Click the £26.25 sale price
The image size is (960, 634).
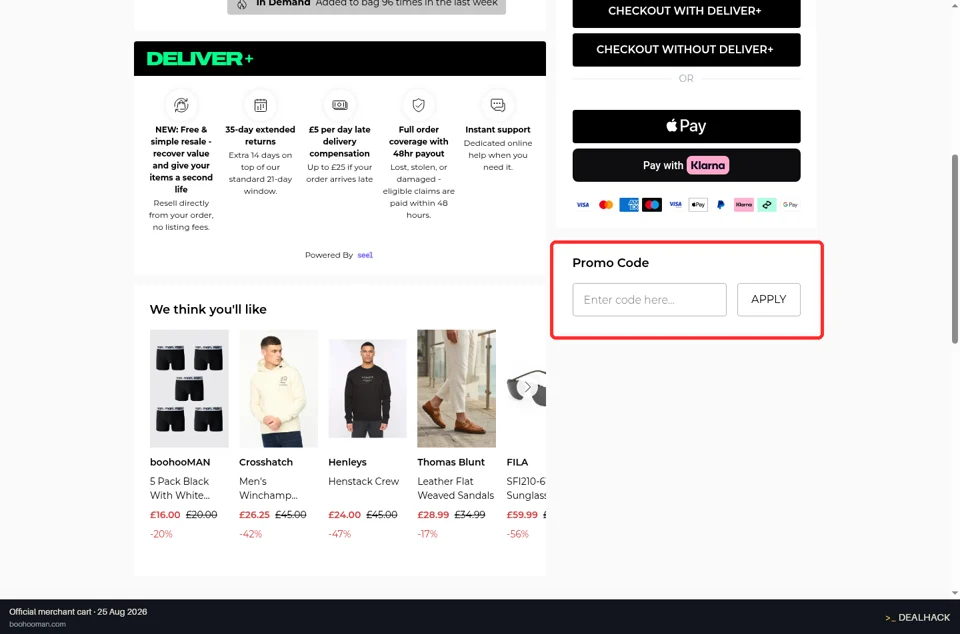coord(254,515)
